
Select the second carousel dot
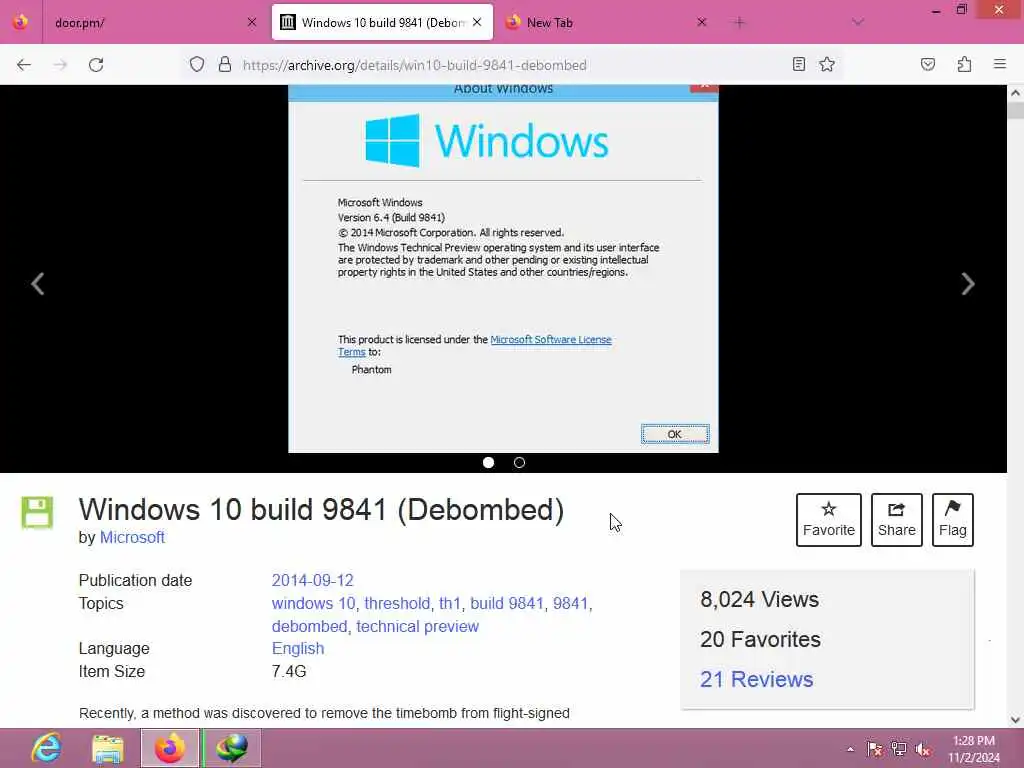point(519,462)
